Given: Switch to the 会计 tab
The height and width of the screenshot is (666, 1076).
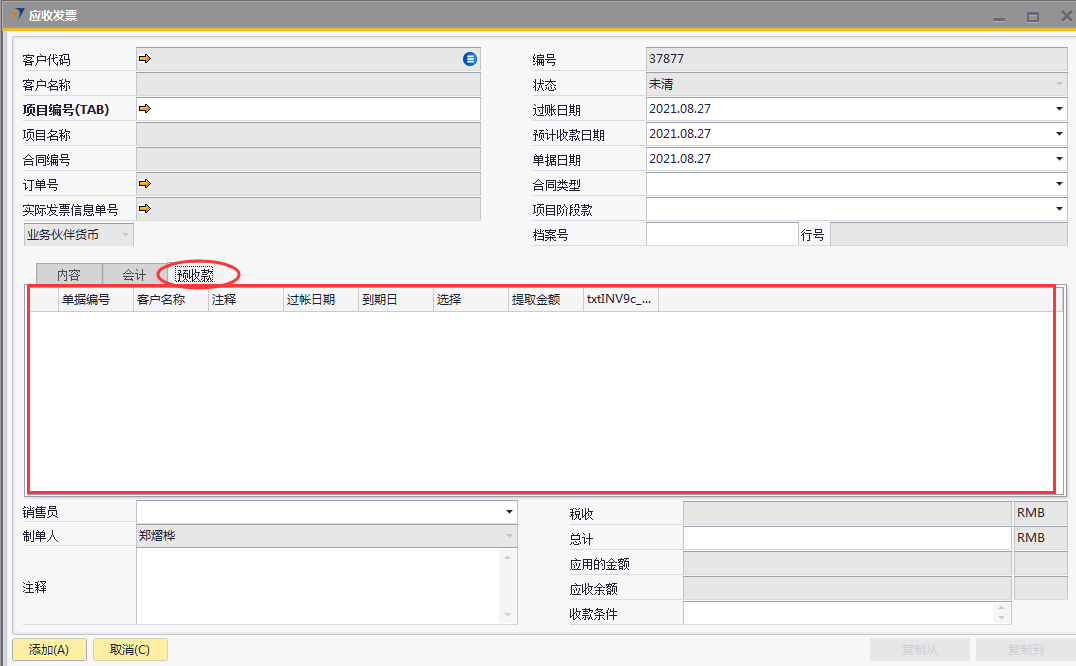Looking at the screenshot, I should 134,275.
